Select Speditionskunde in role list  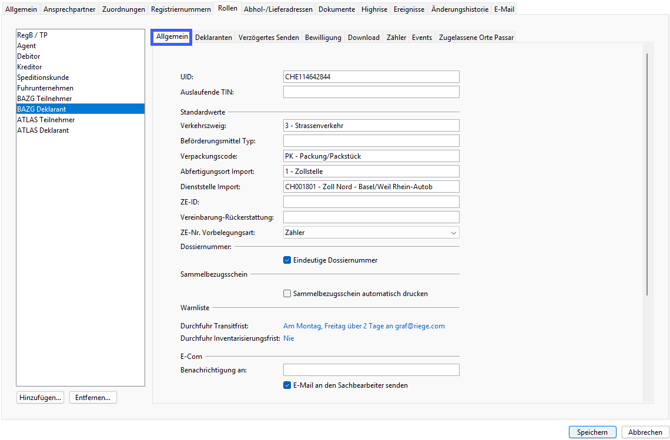click(x=43, y=78)
